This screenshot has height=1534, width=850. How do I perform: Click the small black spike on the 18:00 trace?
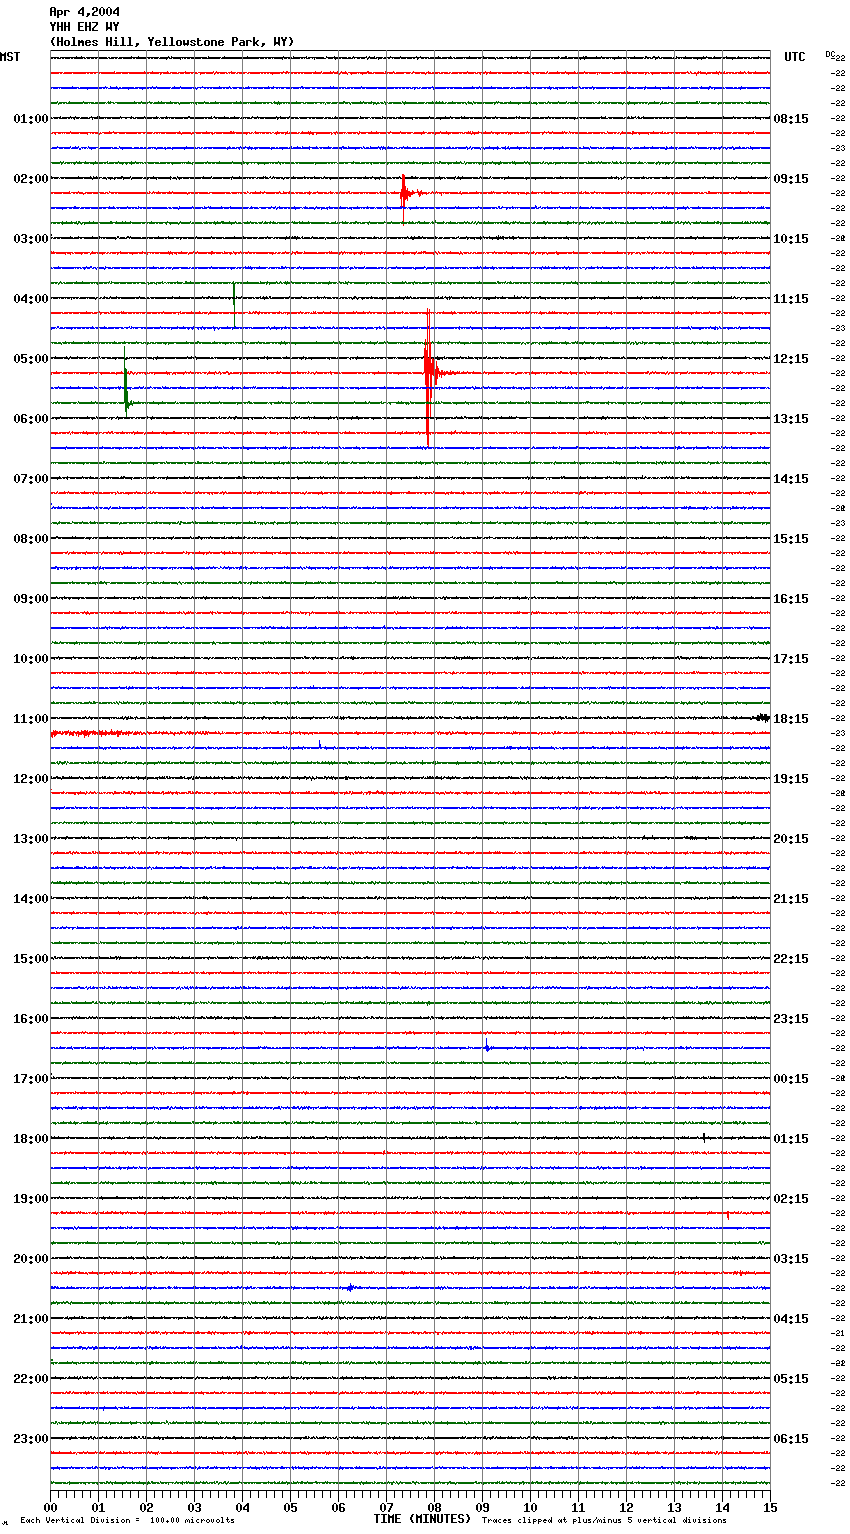[704, 1137]
